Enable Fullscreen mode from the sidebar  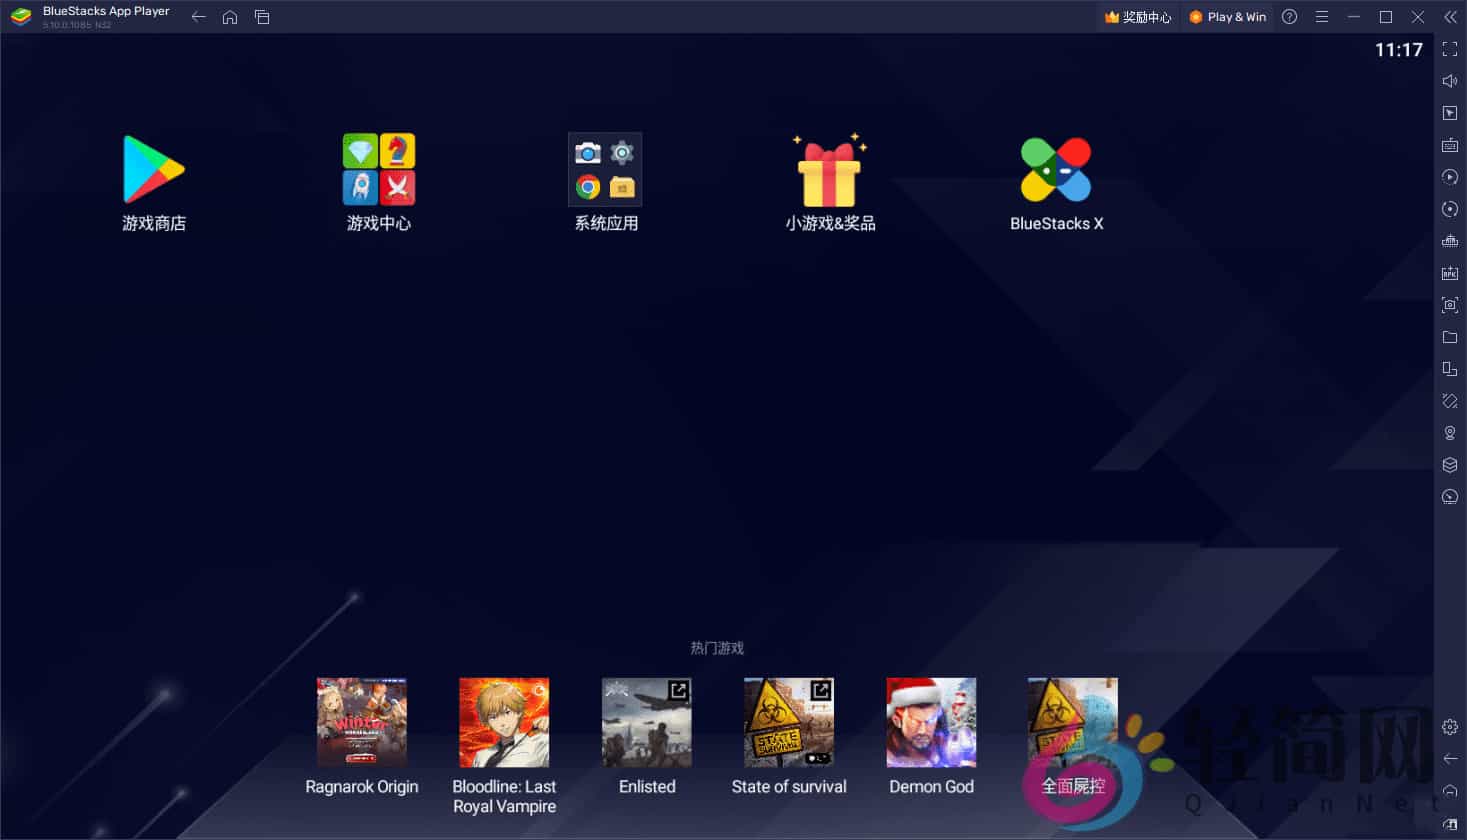[1449, 48]
